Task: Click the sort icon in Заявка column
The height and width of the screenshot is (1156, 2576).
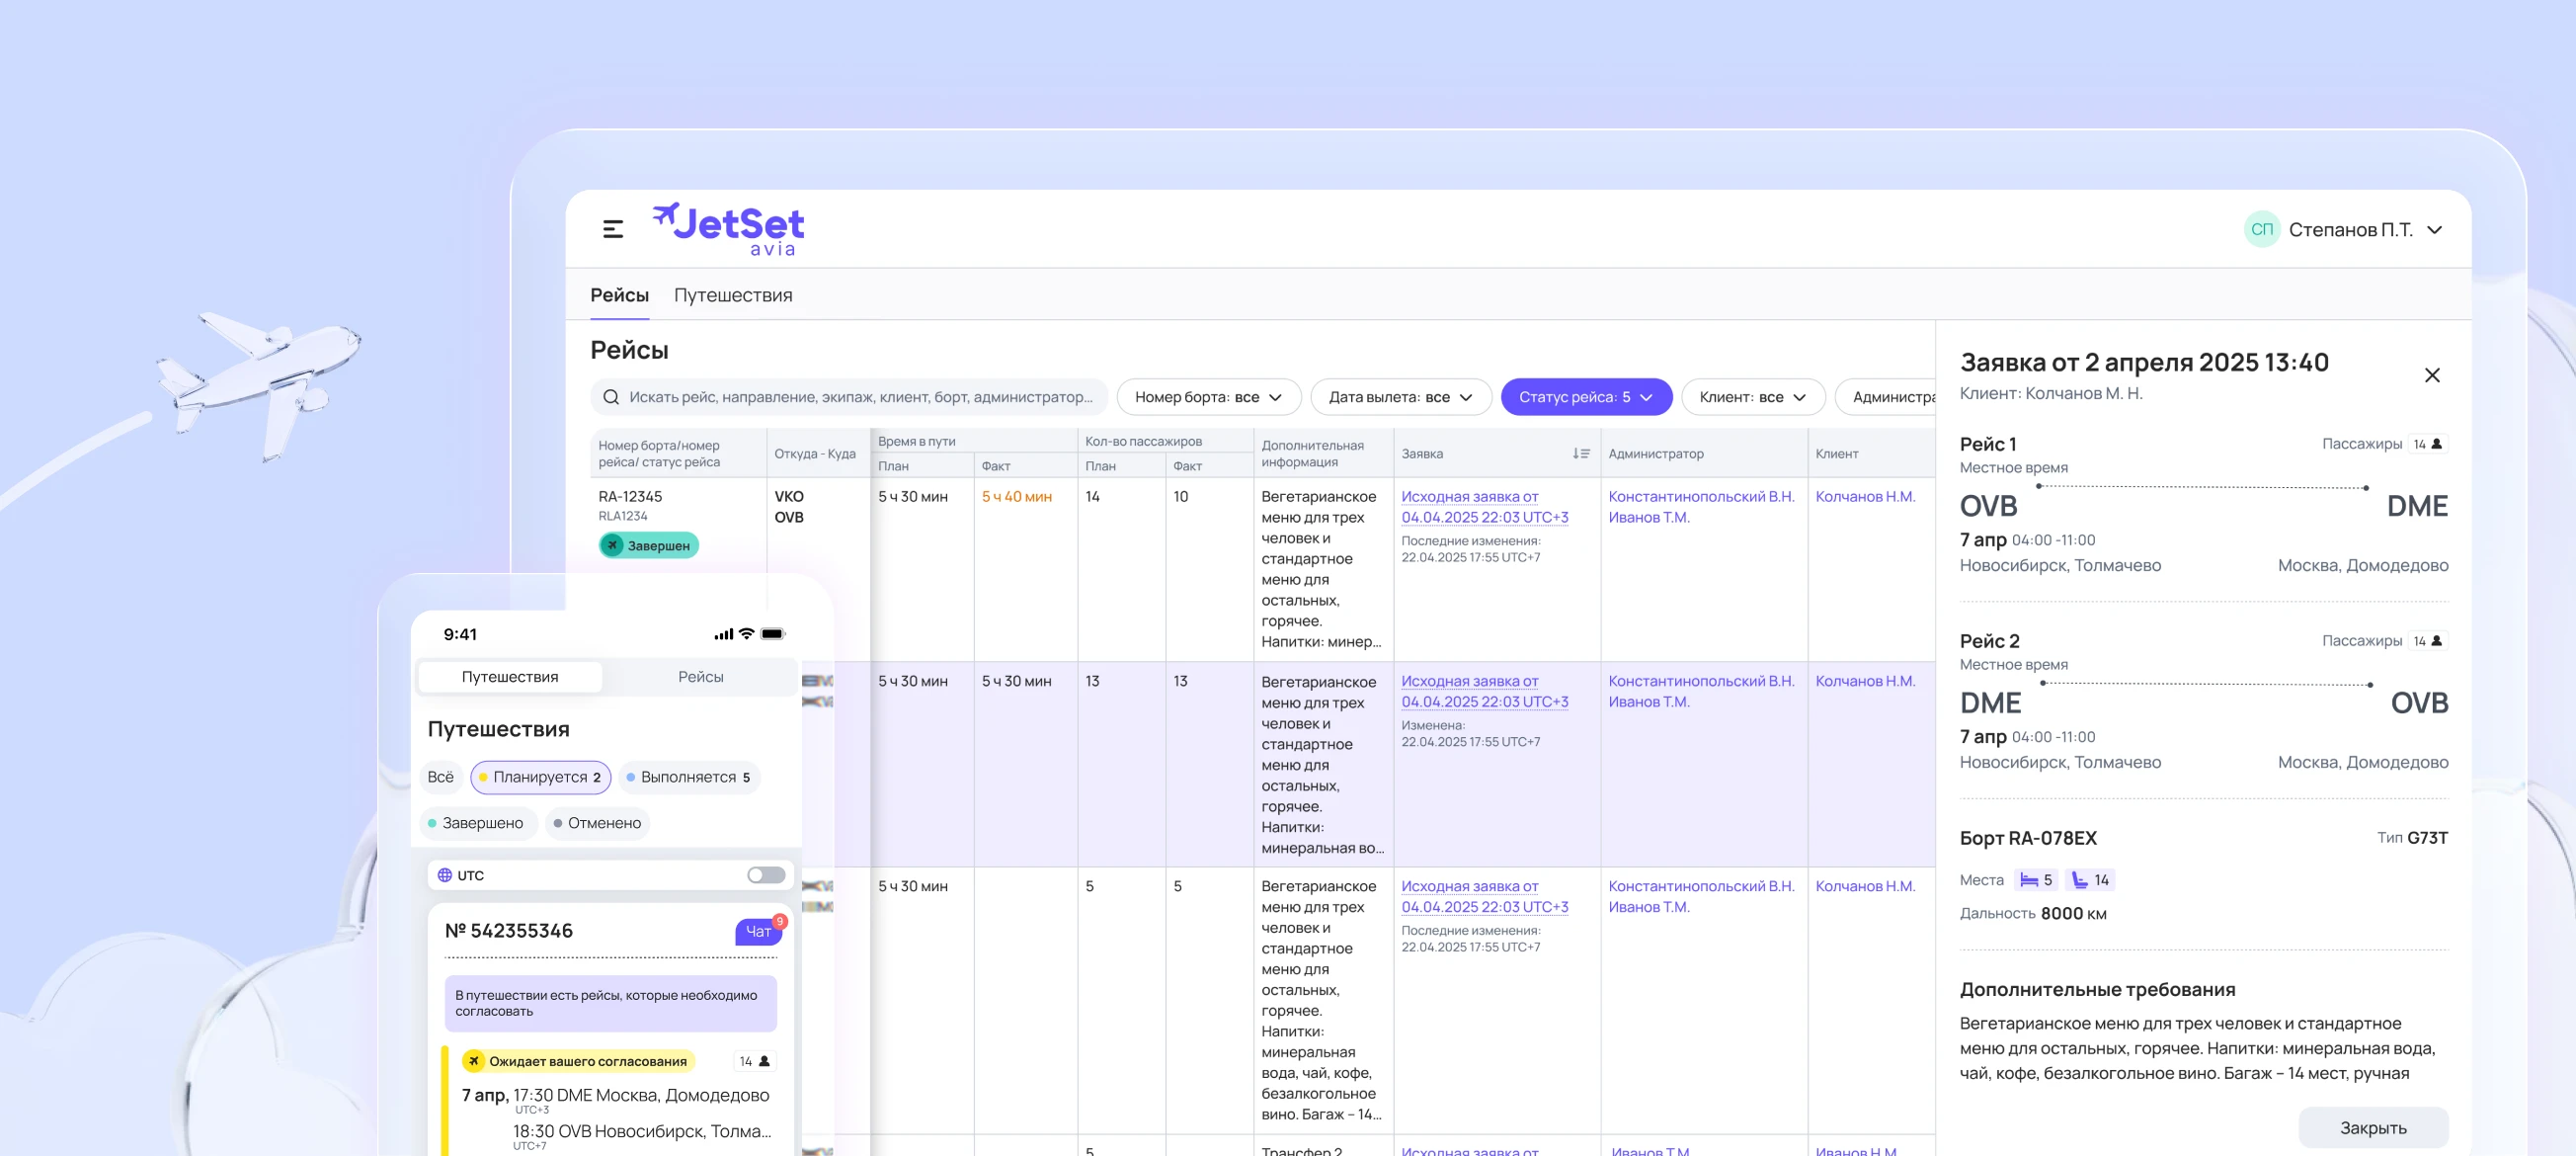Action: pos(1580,453)
